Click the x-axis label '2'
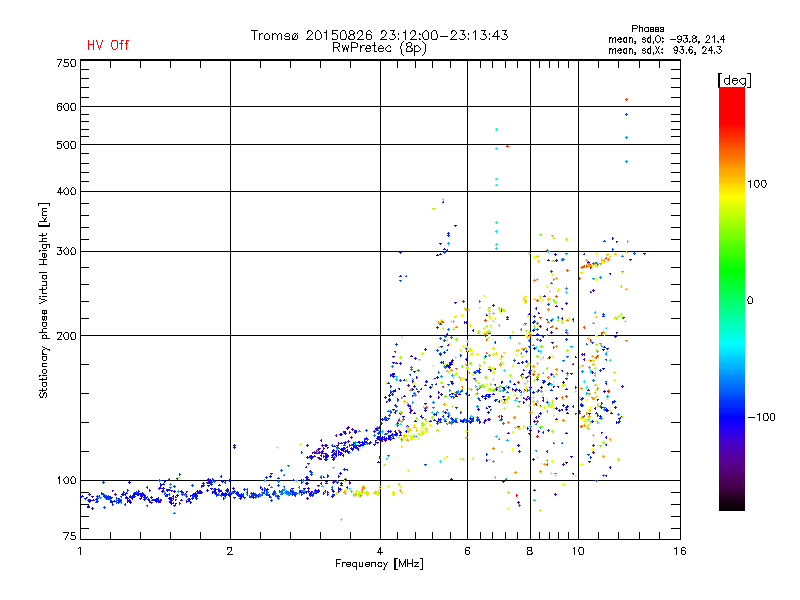 pos(230,551)
